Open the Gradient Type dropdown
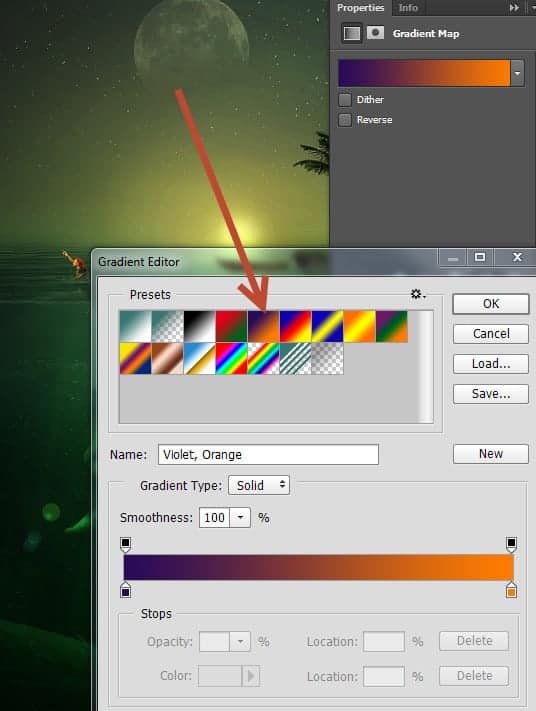The width and height of the screenshot is (536, 711). pyautogui.click(x=259, y=485)
